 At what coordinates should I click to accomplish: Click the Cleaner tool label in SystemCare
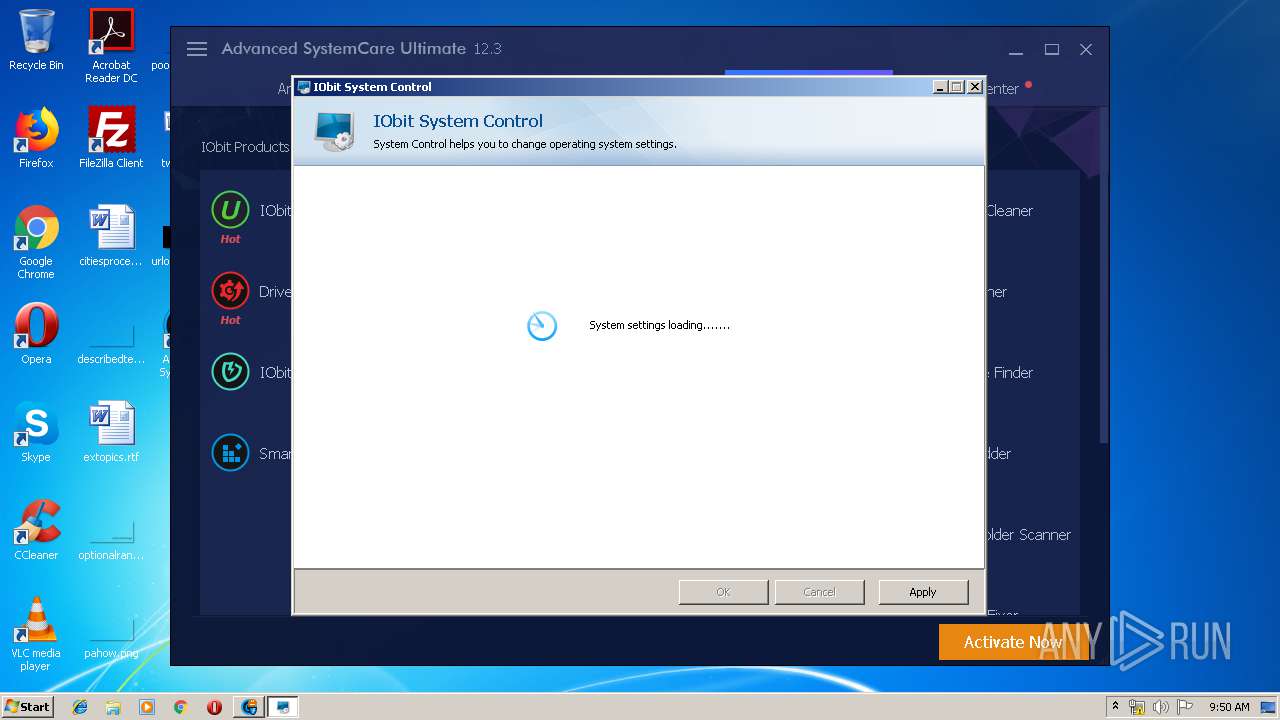click(1009, 210)
